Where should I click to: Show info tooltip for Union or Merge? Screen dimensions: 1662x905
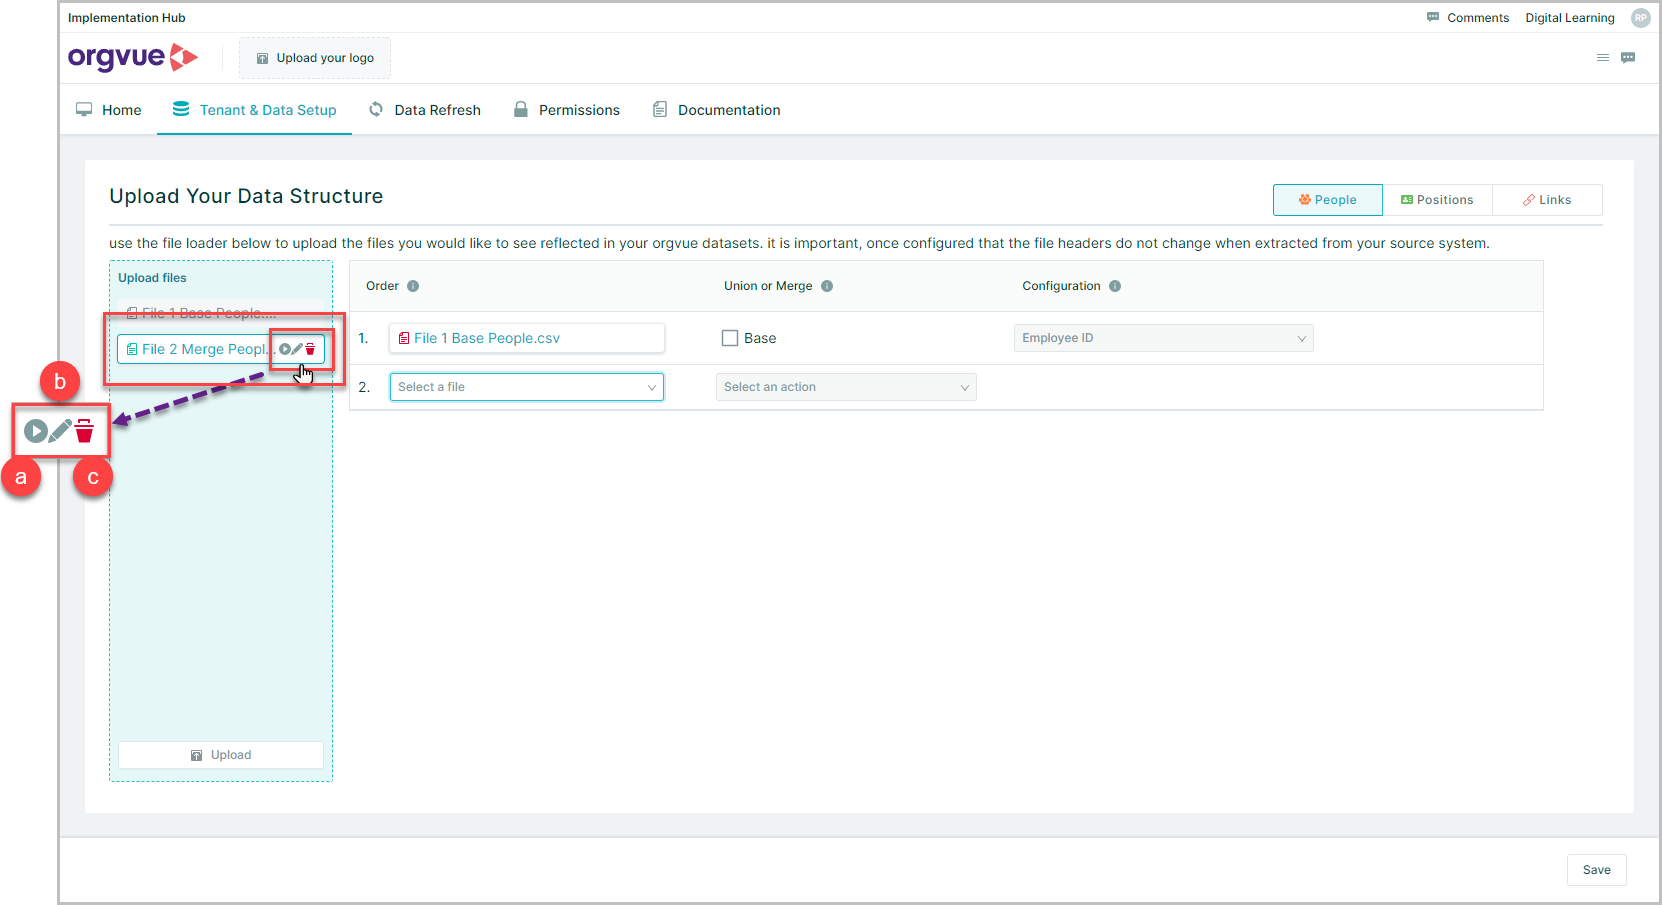click(x=827, y=286)
